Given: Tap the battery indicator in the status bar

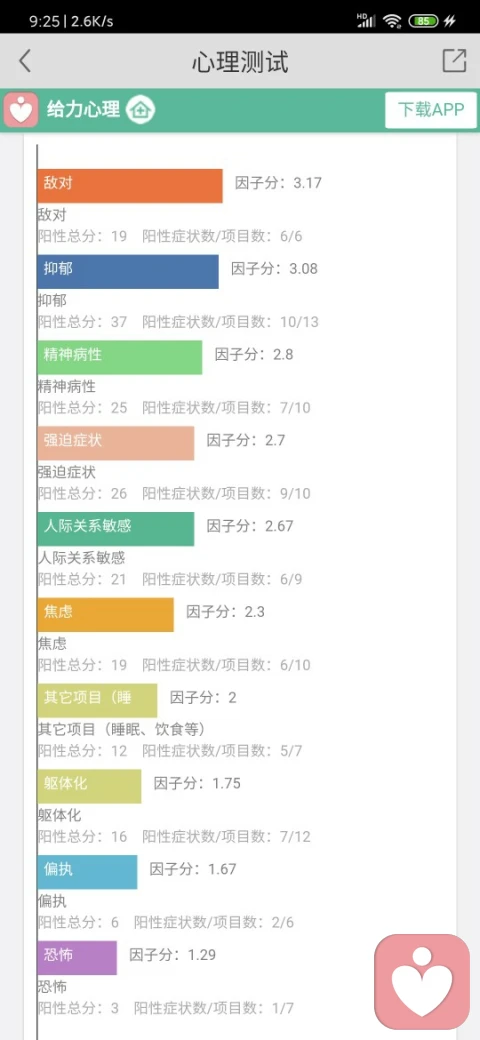Looking at the screenshot, I should pyautogui.click(x=424, y=21).
